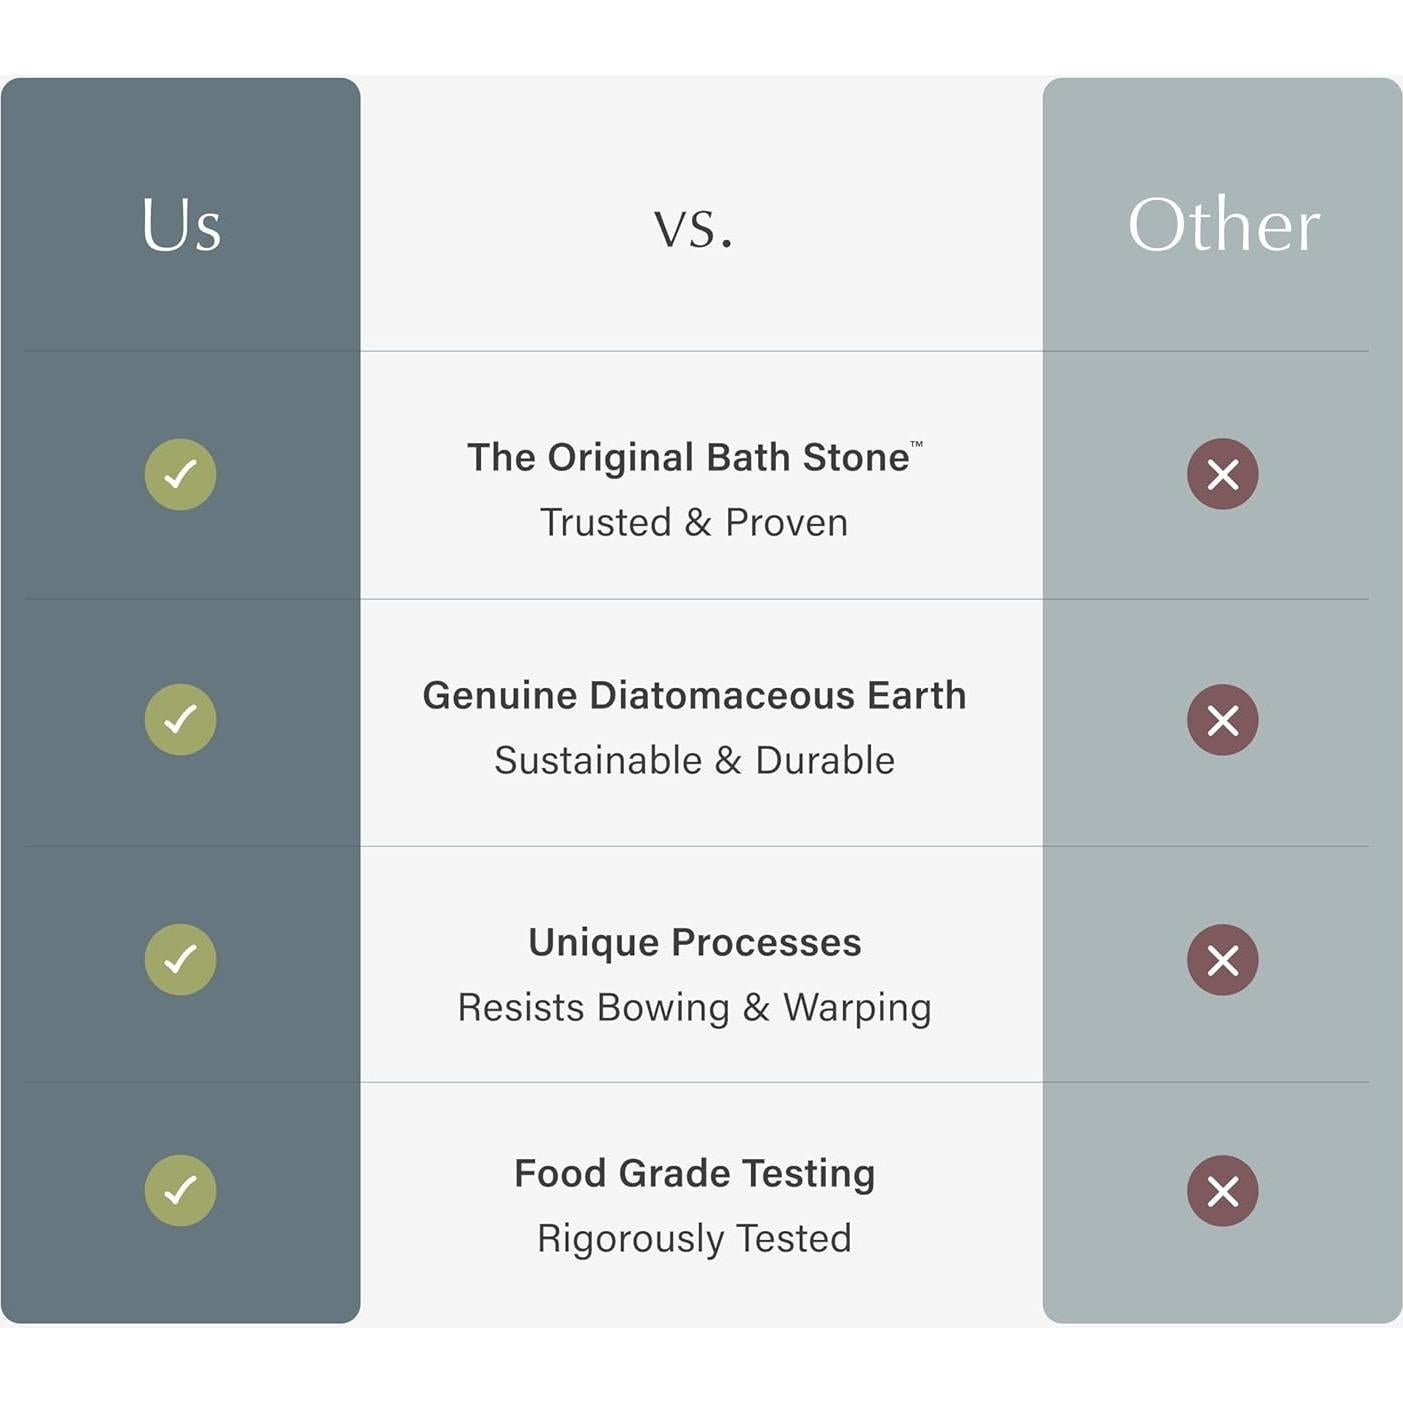Click the trademark symbol after Bath Stone
Image resolution: width=1403 pixels, height=1403 pixels.
pyautogui.click(x=916, y=443)
